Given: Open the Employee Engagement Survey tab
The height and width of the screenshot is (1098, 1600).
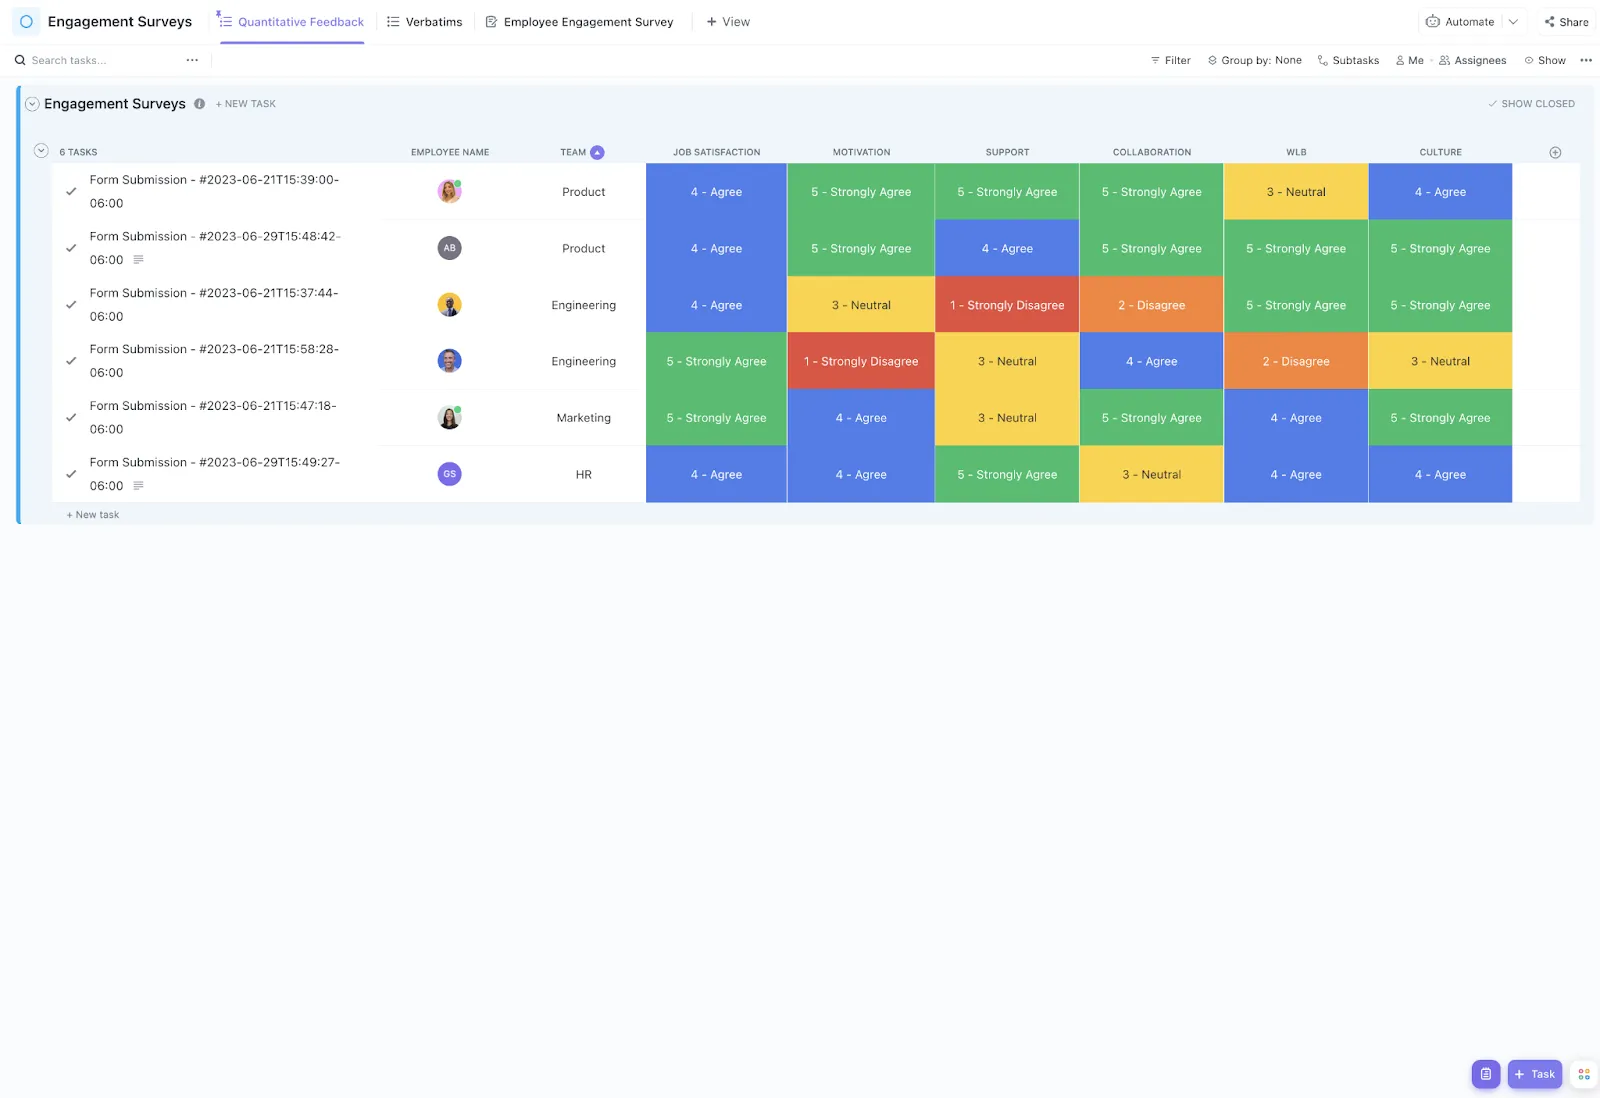Looking at the screenshot, I should click(579, 22).
